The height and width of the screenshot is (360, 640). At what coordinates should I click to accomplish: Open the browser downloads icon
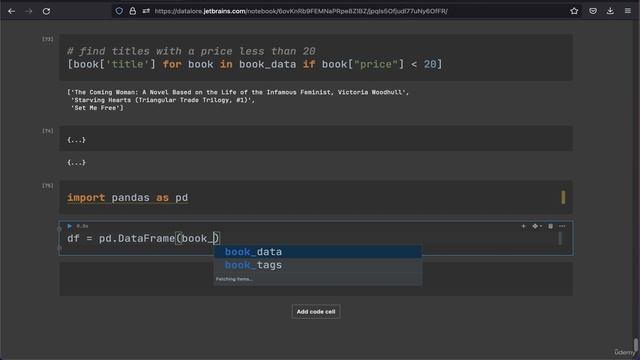coord(610,11)
